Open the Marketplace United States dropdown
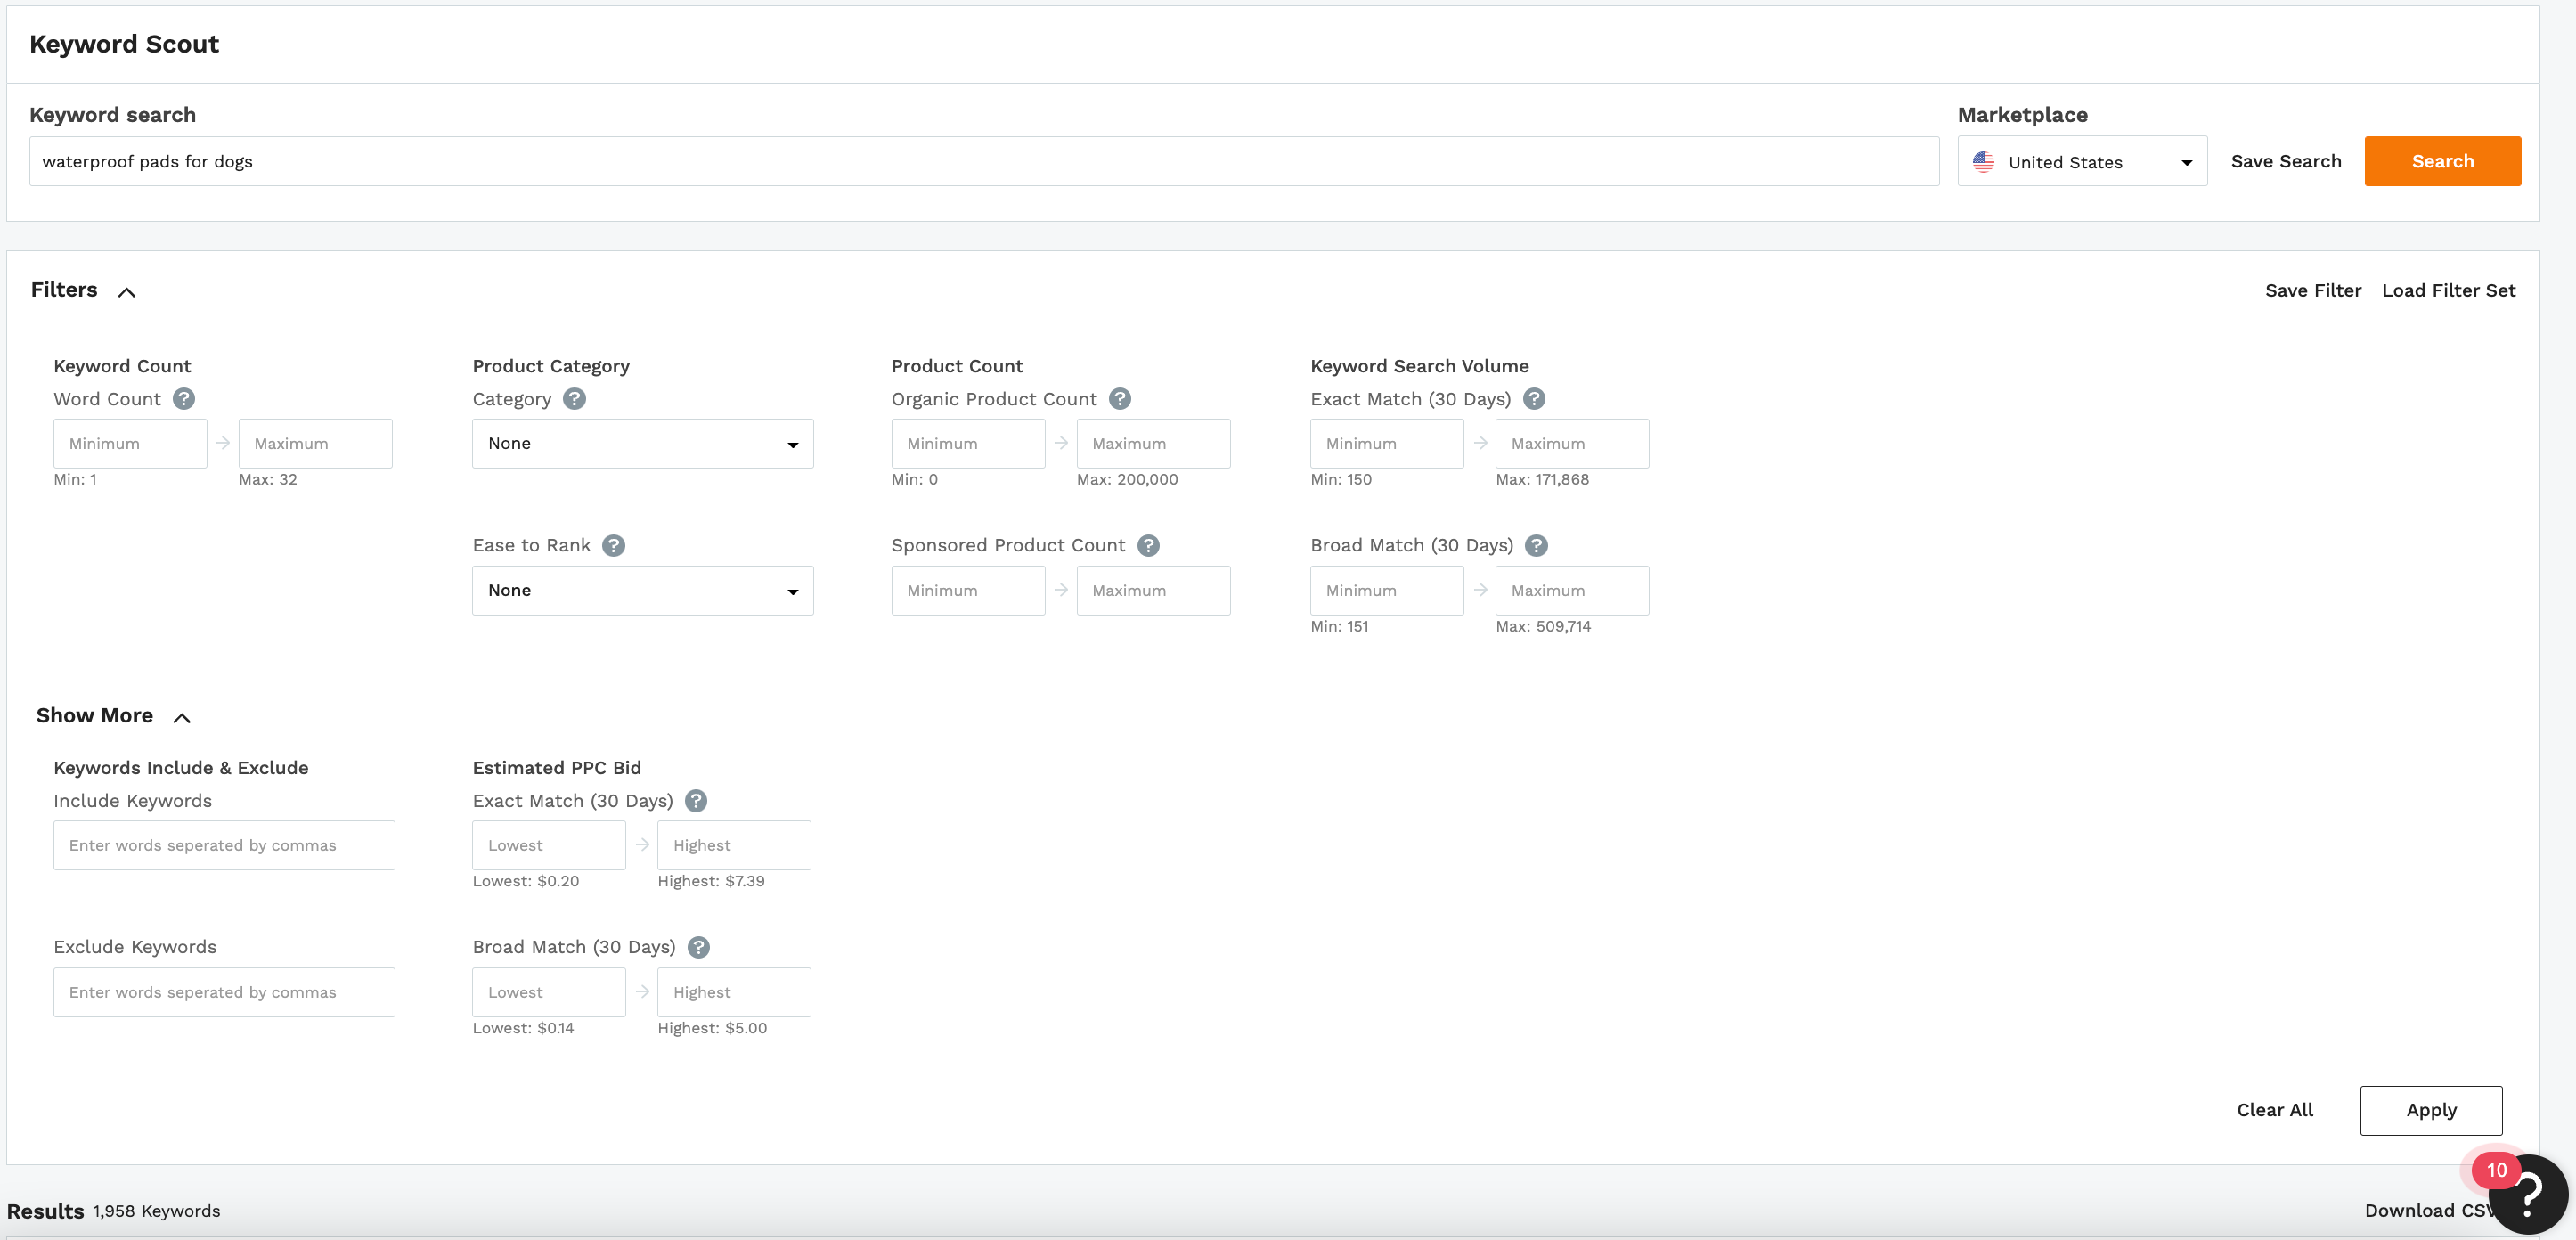Viewport: 2576px width, 1240px height. point(2082,162)
